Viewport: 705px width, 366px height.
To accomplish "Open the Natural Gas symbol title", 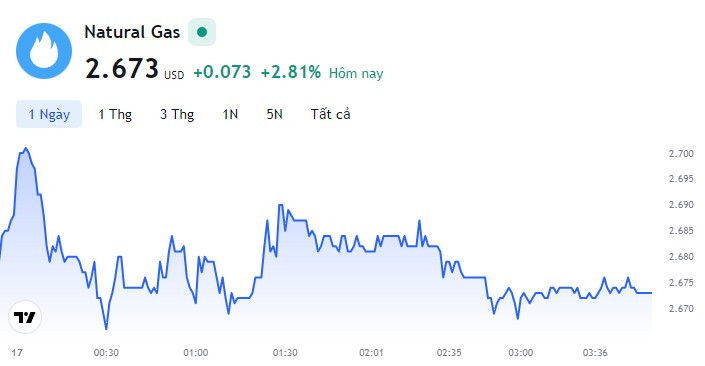I will click(x=132, y=32).
